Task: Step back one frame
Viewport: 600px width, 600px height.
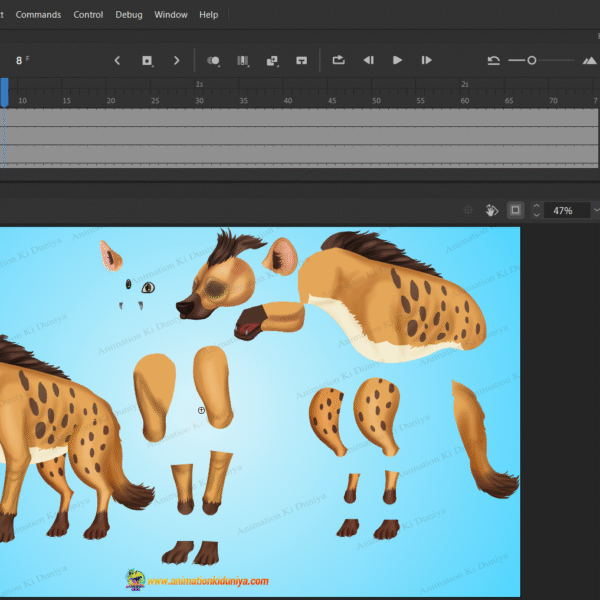Action: click(368, 60)
